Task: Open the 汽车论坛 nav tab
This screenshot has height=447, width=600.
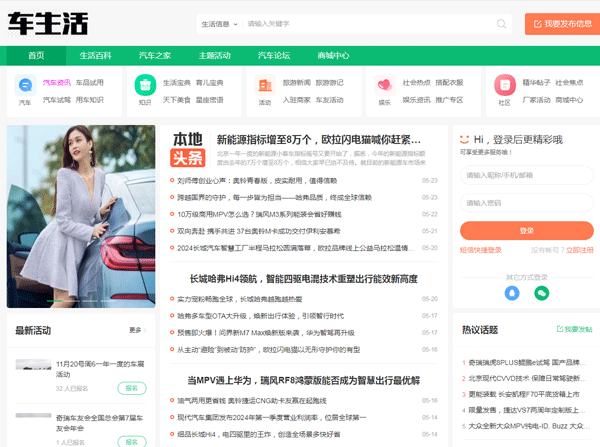Action: (274, 55)
